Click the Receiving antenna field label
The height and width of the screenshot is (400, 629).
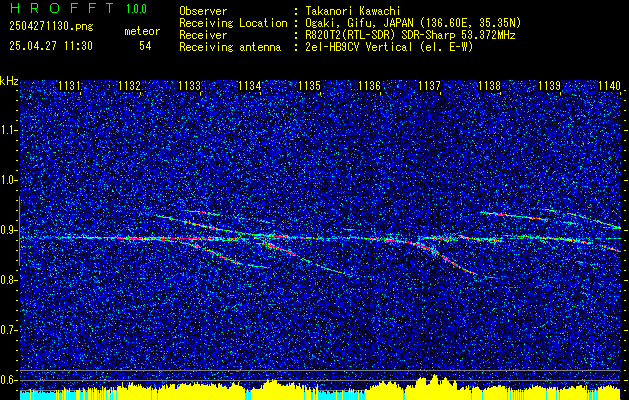pyautogui.click(x=230, y=47)
